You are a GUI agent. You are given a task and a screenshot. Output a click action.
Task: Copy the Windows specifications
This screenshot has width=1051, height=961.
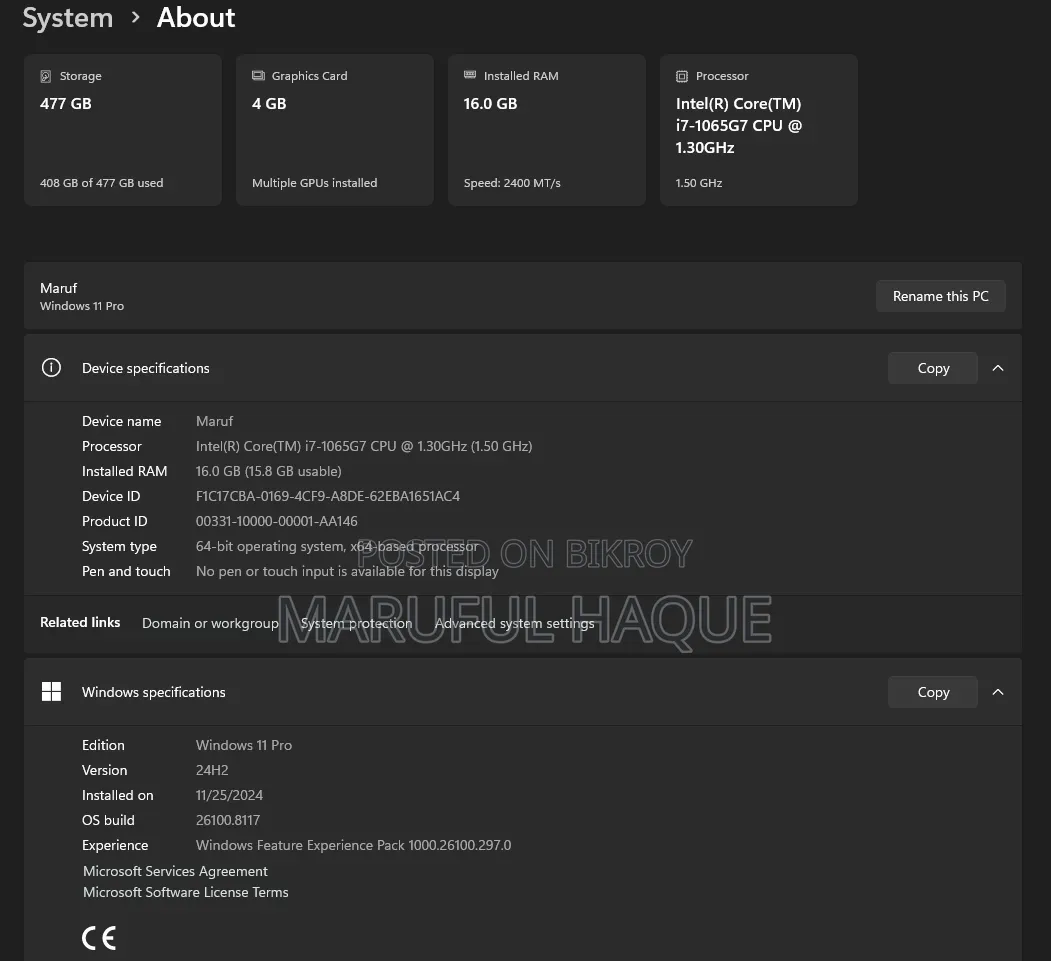pyautogui.click(x=933, y=692)
